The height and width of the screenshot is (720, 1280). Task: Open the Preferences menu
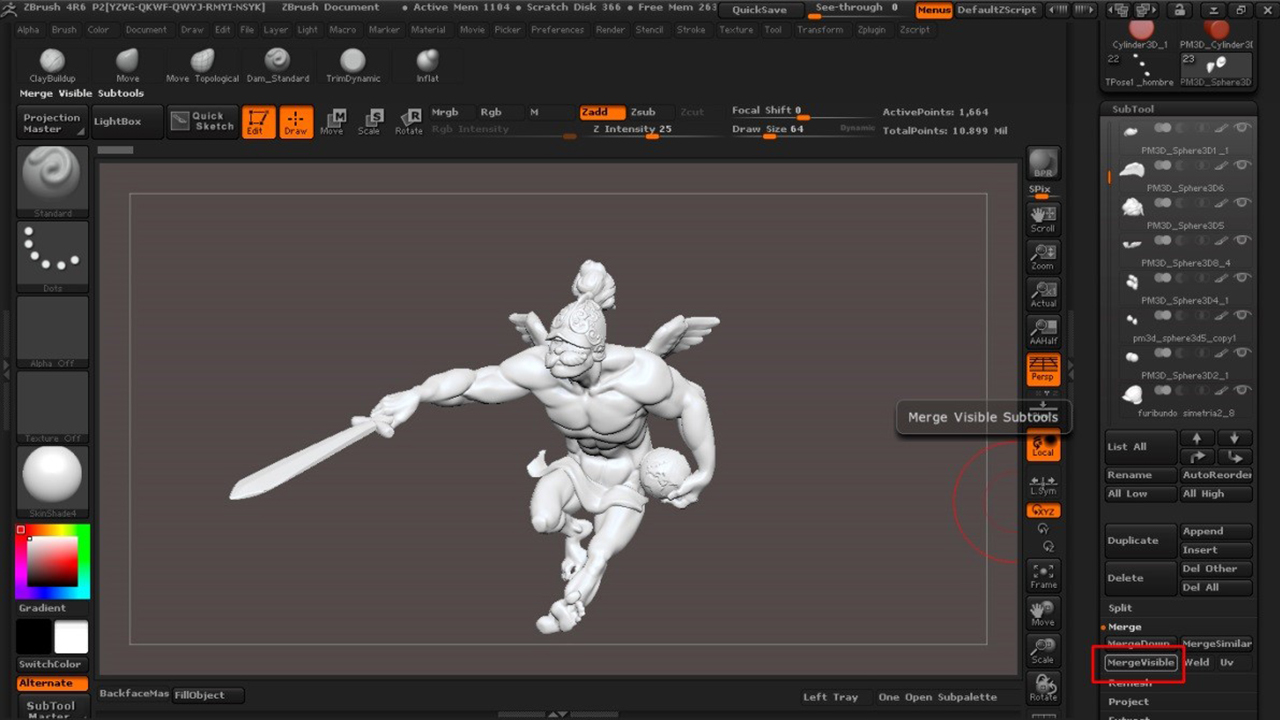[x=557, y=30]
